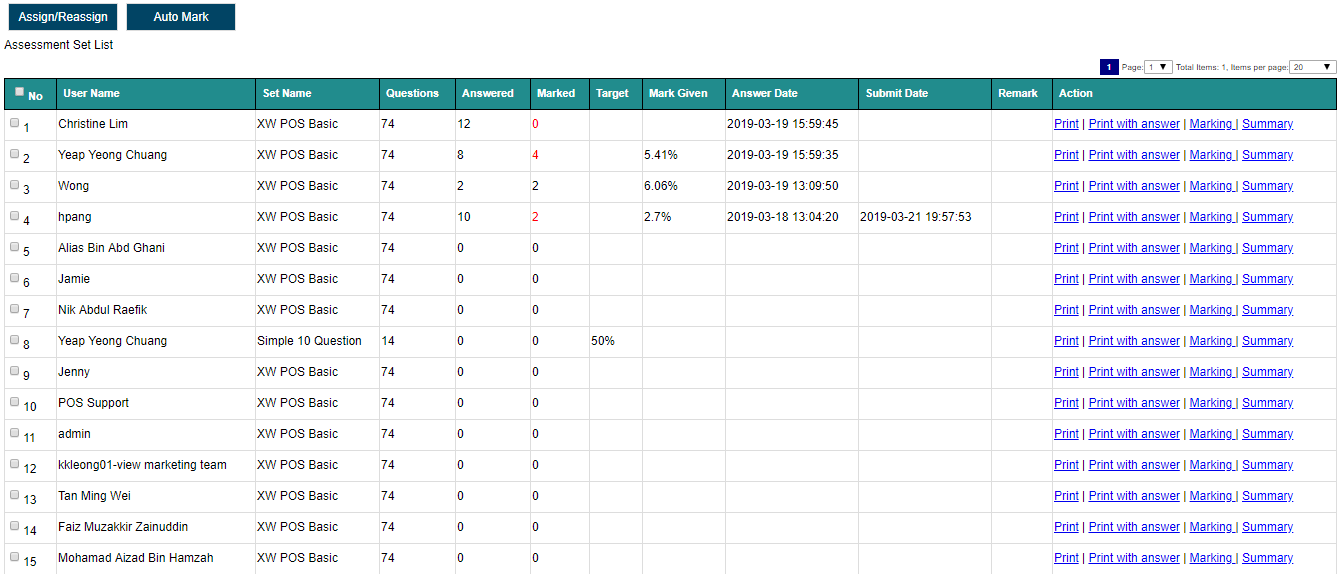Screen dimensions: 1342x574
Task: Click Print link for Tan Ming Wei
Action: (1066, 496)
